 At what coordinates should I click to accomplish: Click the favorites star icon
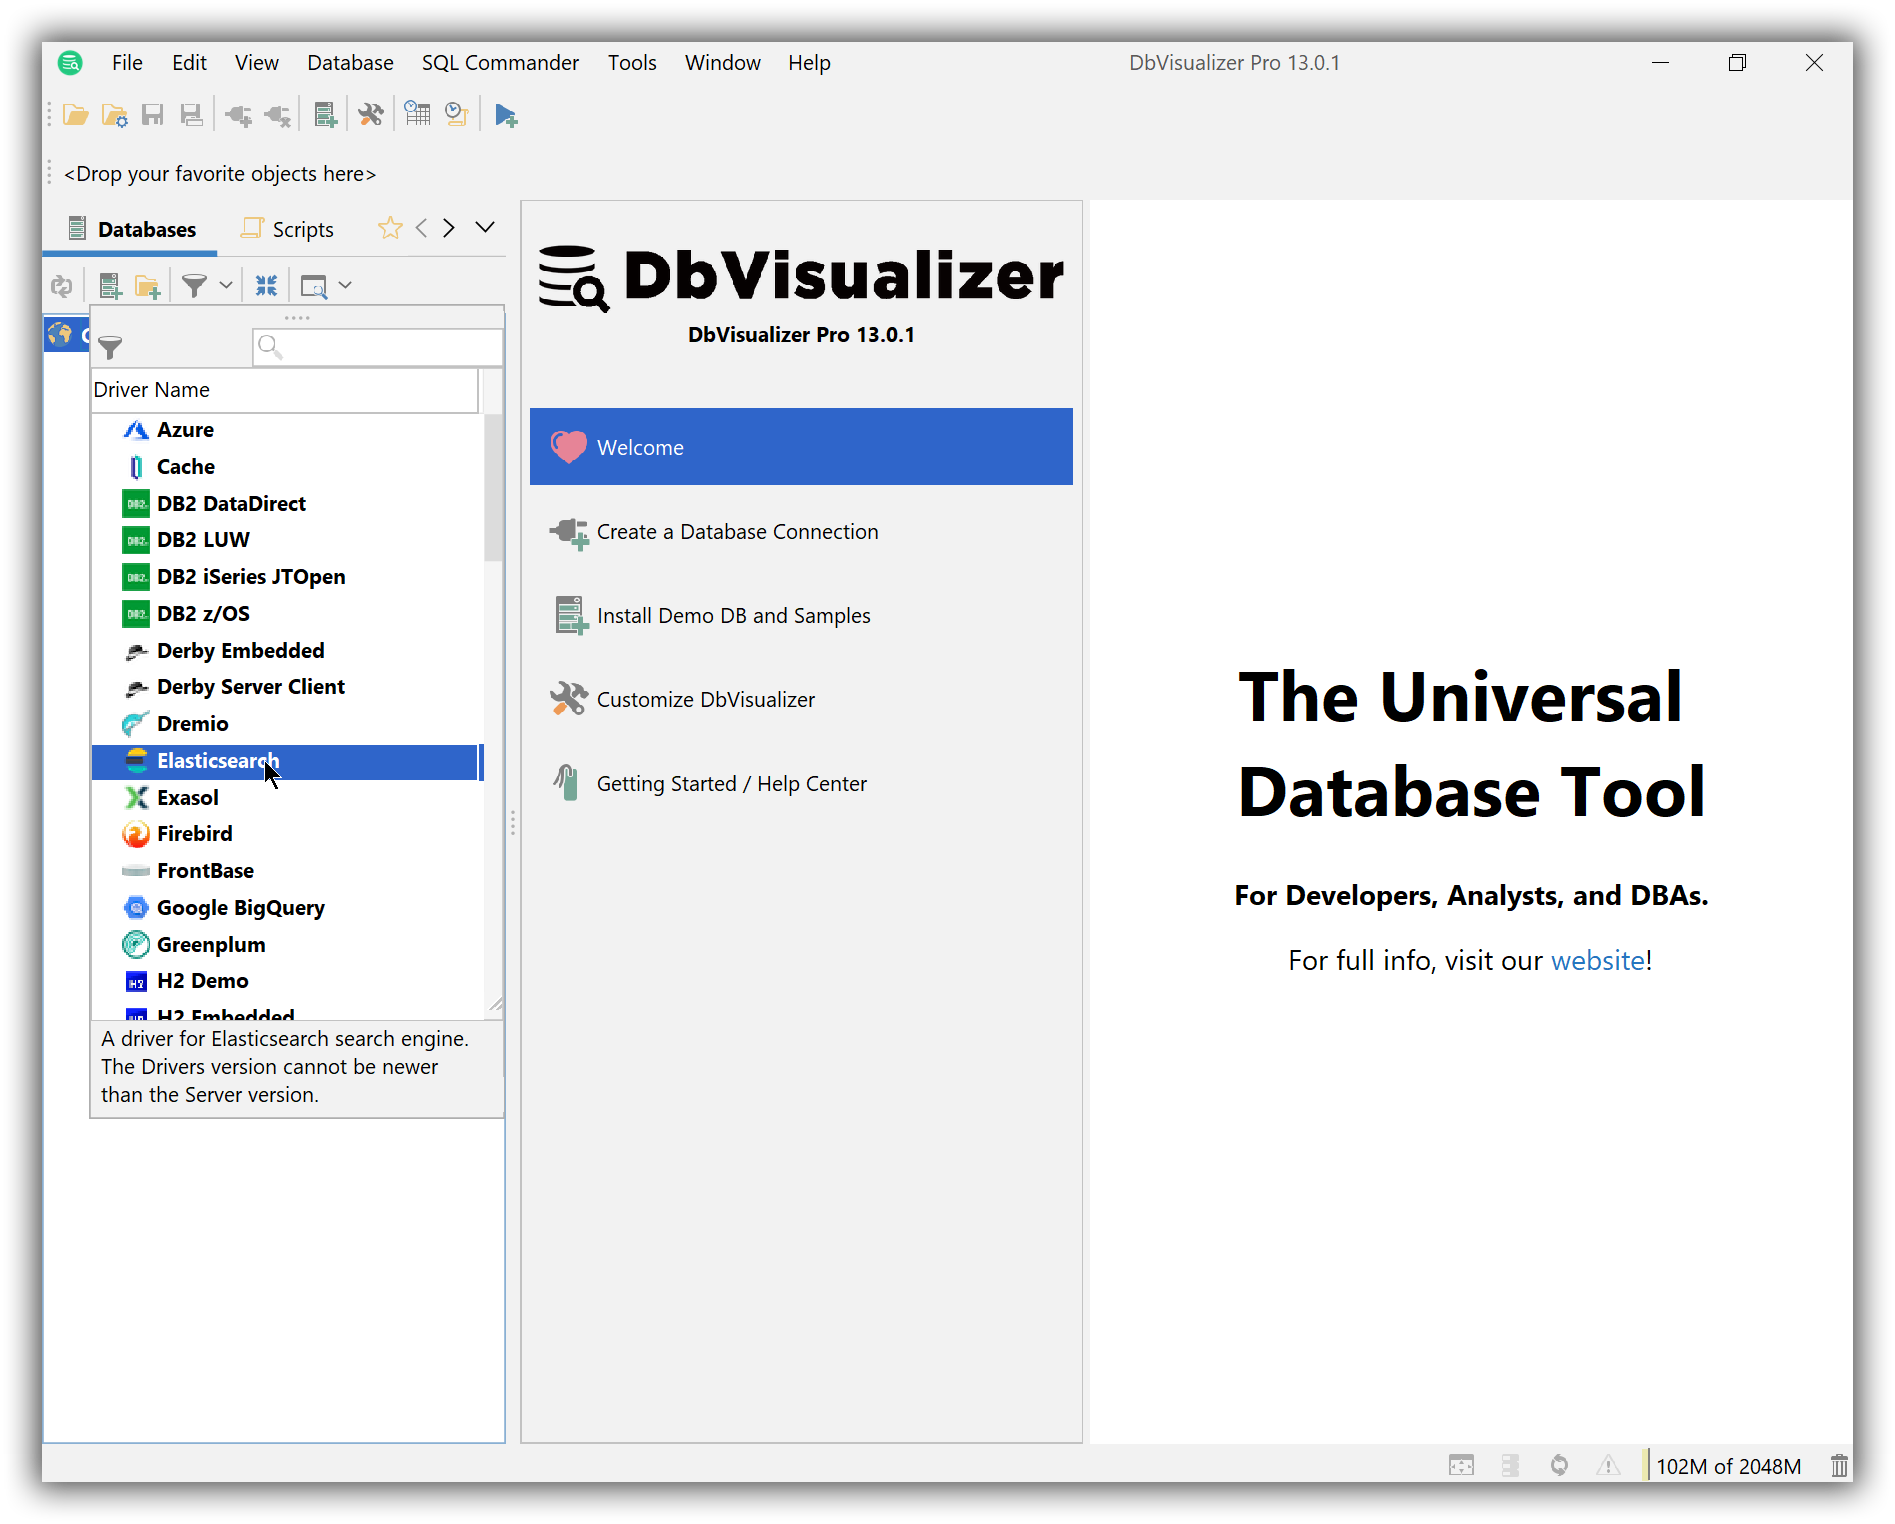(390, 229)
